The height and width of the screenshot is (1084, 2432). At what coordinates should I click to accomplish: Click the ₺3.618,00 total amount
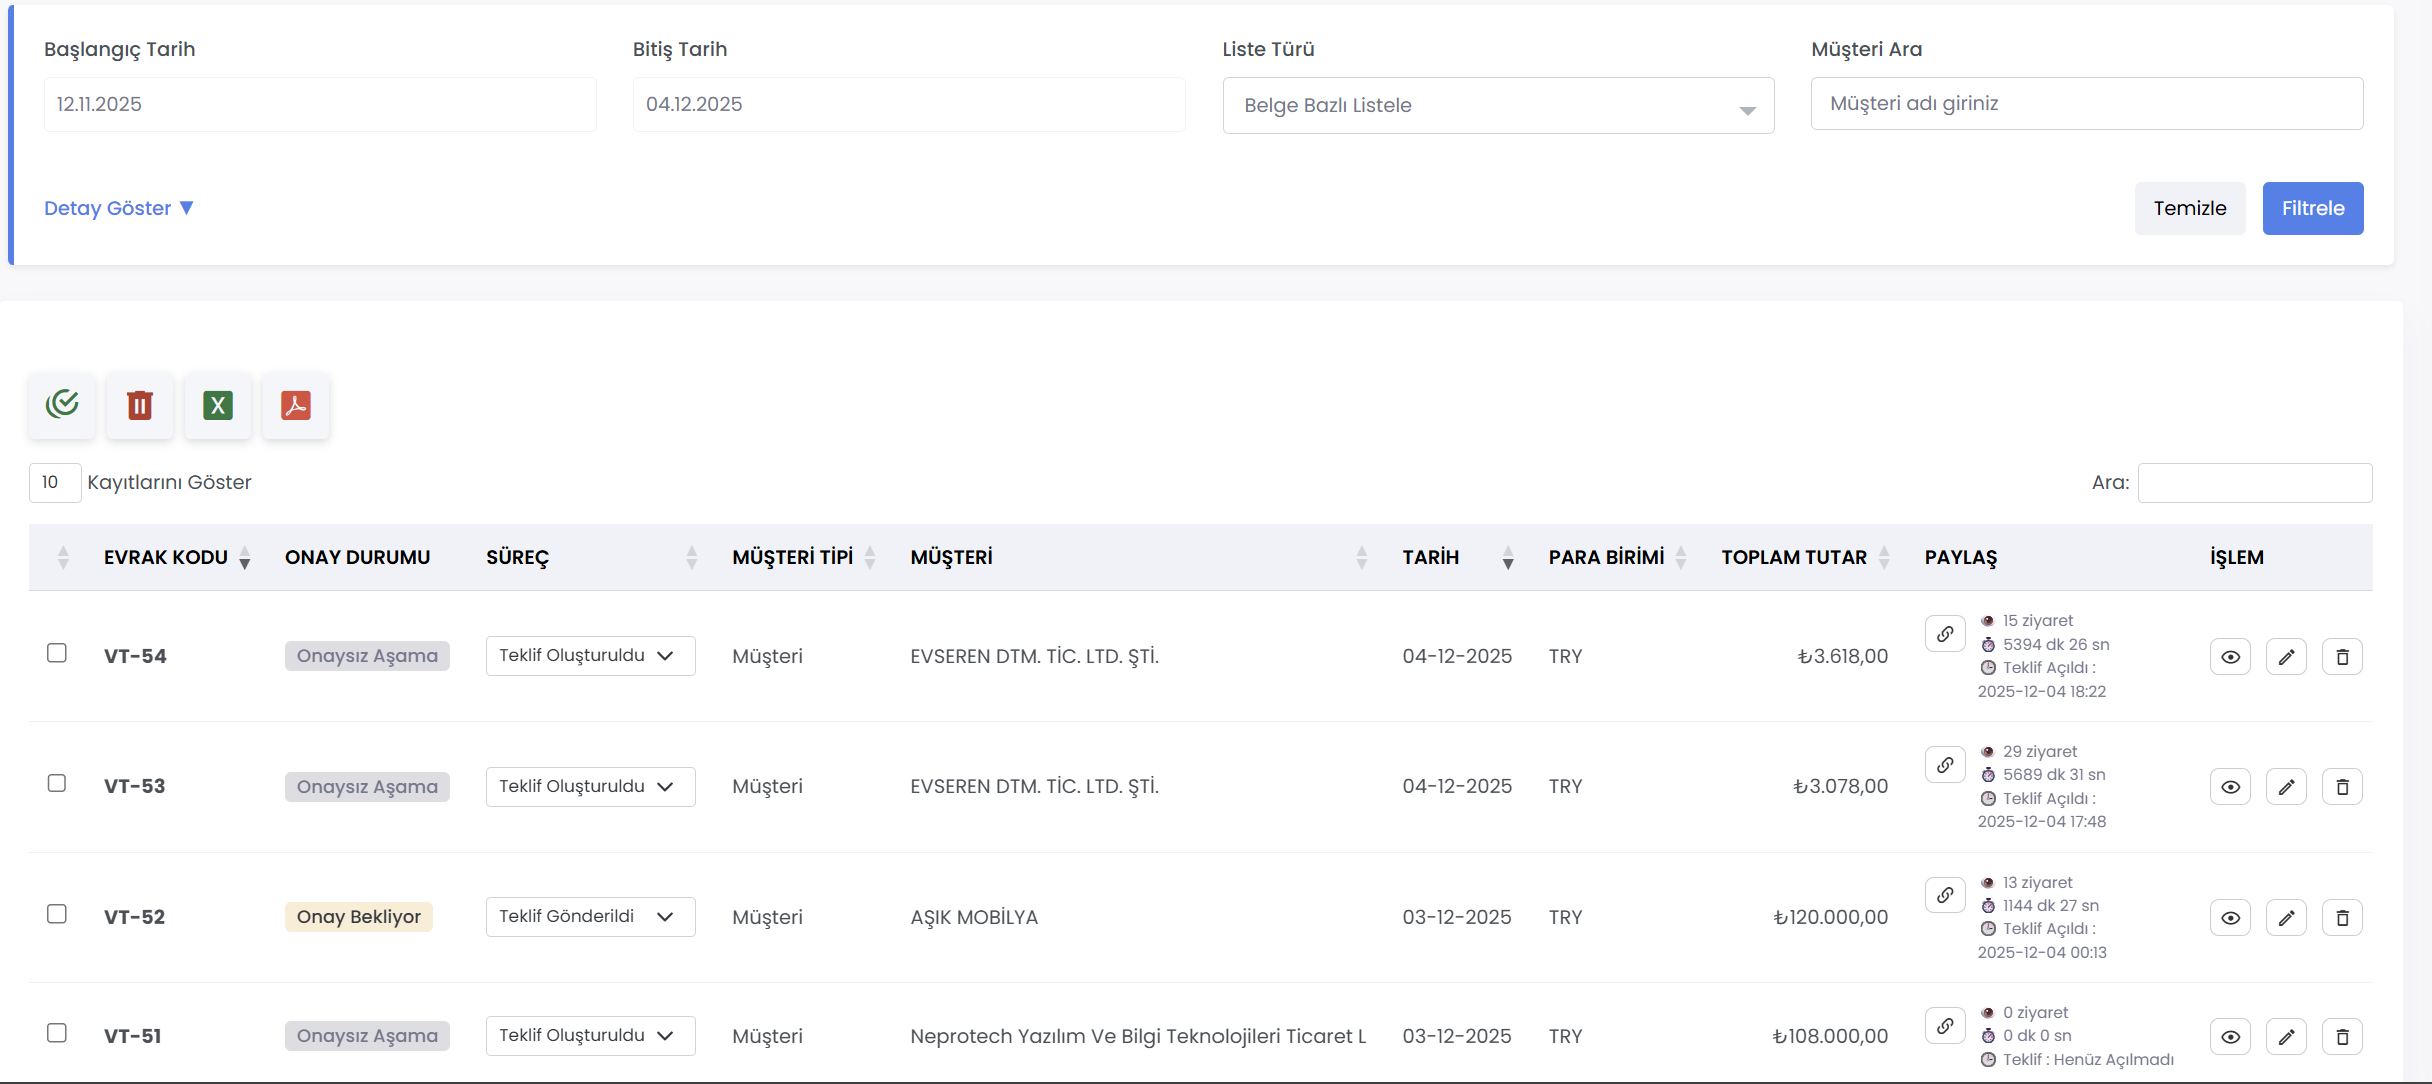tap(1843, 656)
